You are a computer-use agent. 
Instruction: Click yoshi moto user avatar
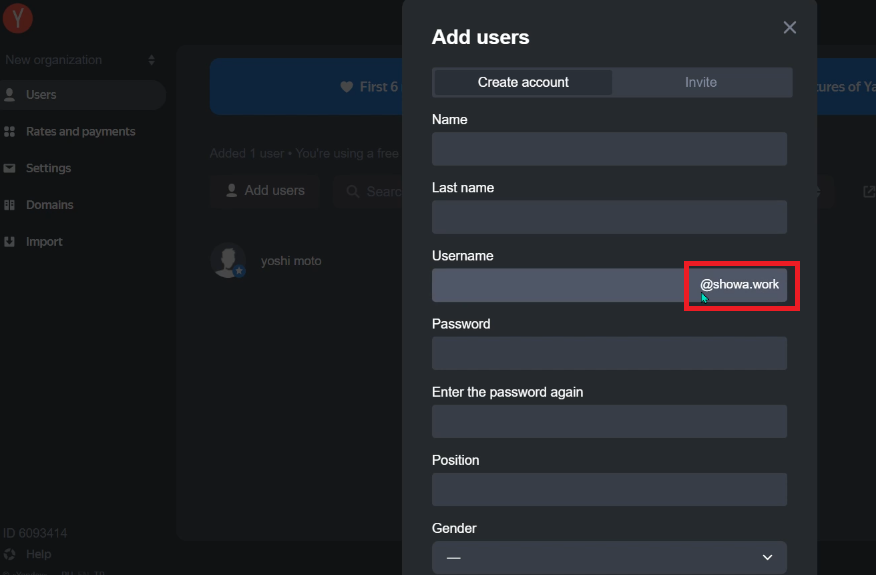click(228, 261)
